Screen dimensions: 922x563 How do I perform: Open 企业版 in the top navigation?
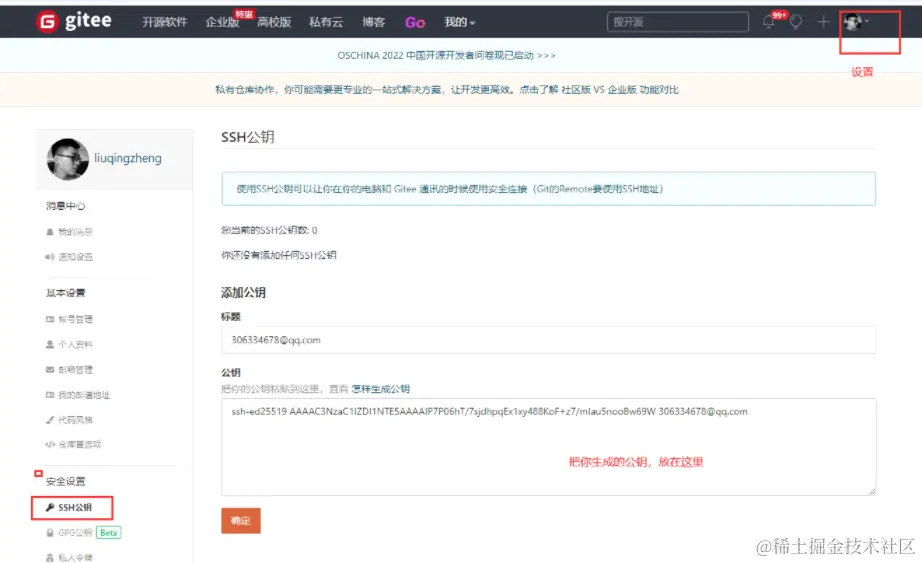pos(222,22)
